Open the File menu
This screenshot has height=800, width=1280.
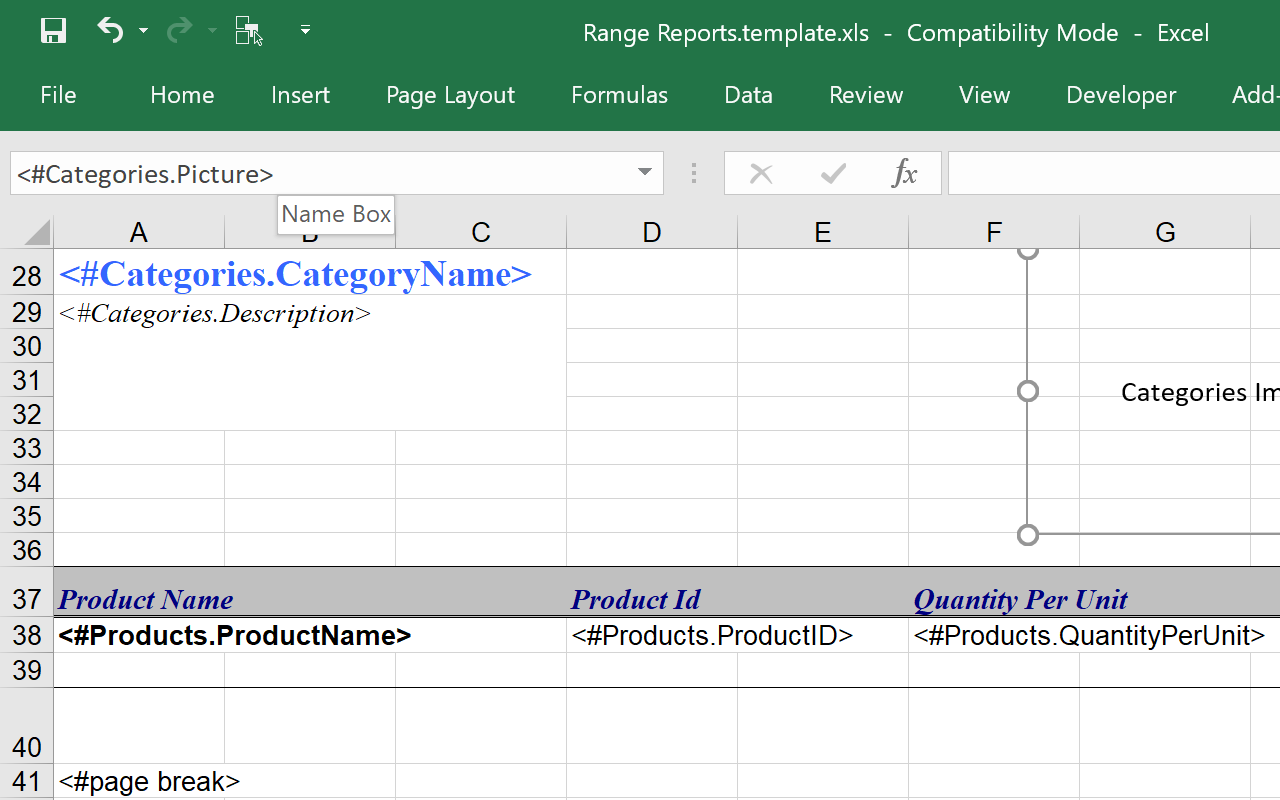coord(58,95)
